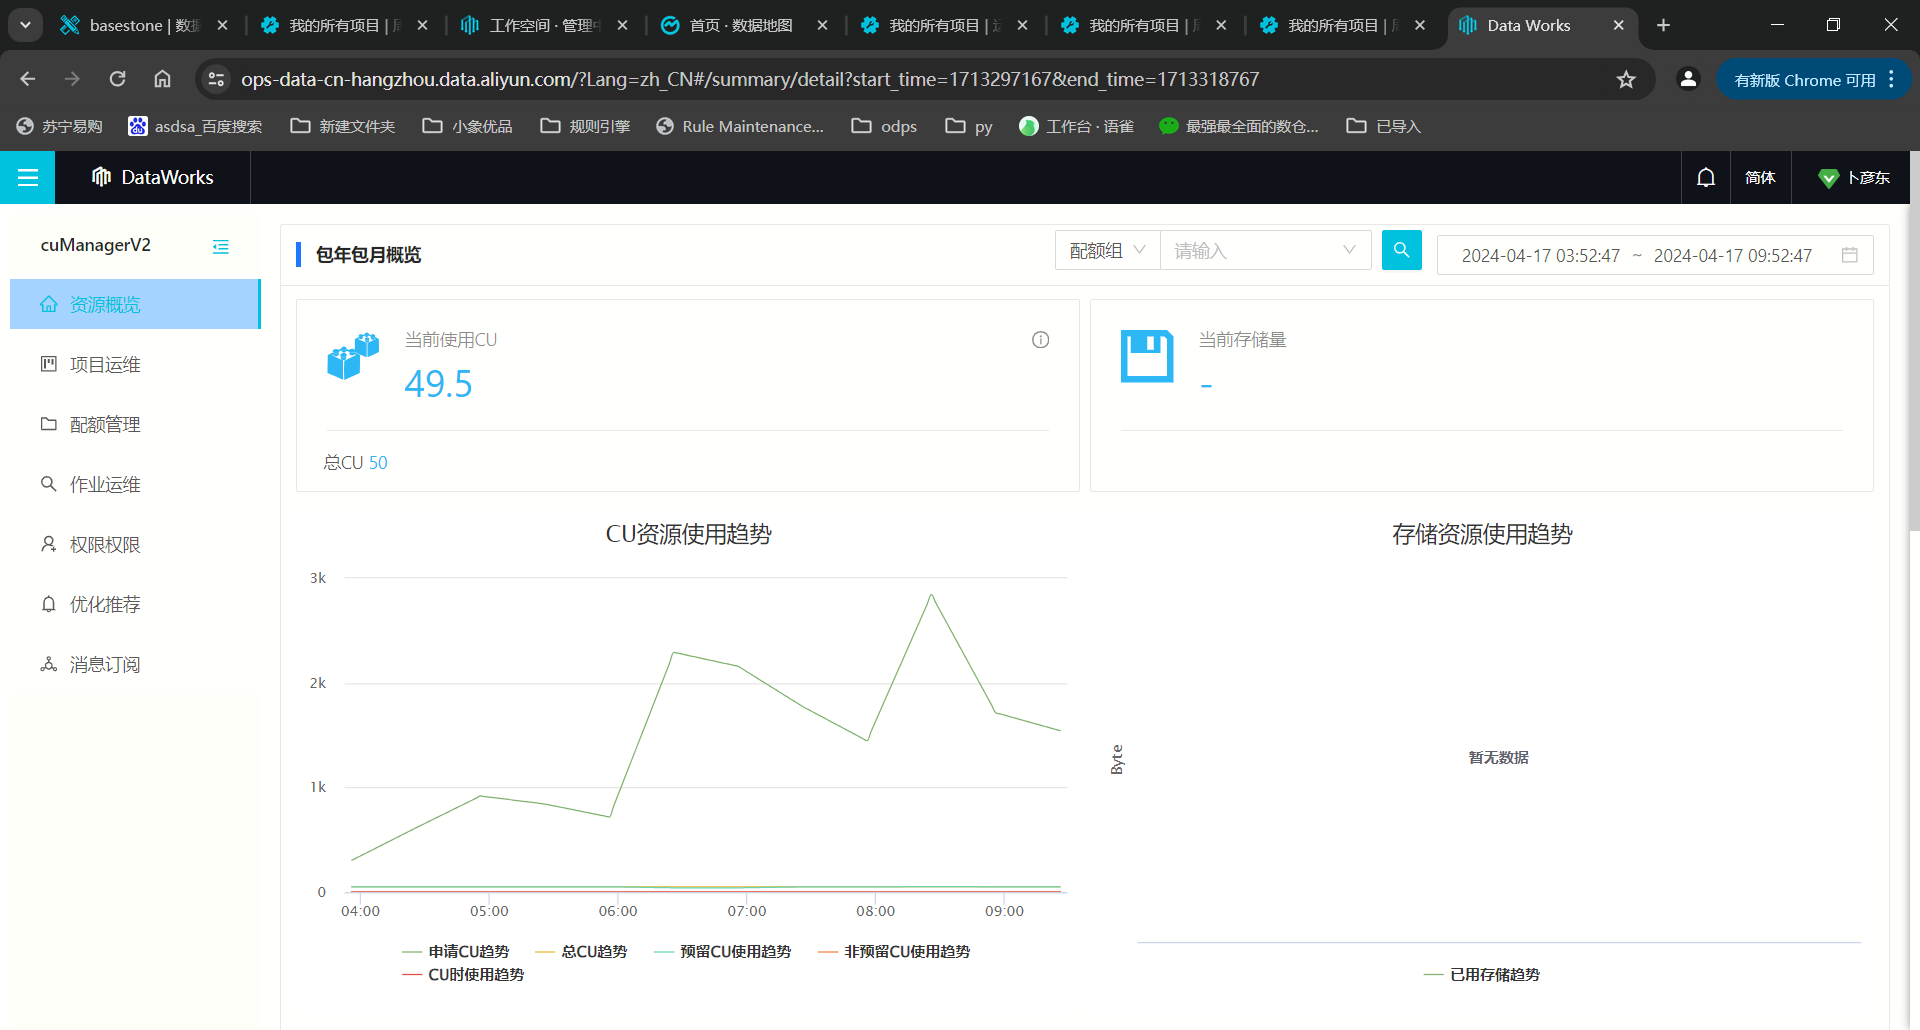Viewport: 1920px width, 1030px height.
Task: Go back in browser history
Action: coord(28,79)
